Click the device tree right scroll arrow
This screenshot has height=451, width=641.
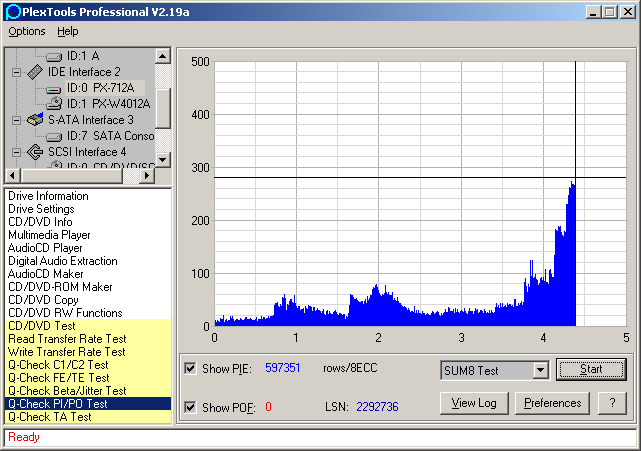(x=147, y=176)
